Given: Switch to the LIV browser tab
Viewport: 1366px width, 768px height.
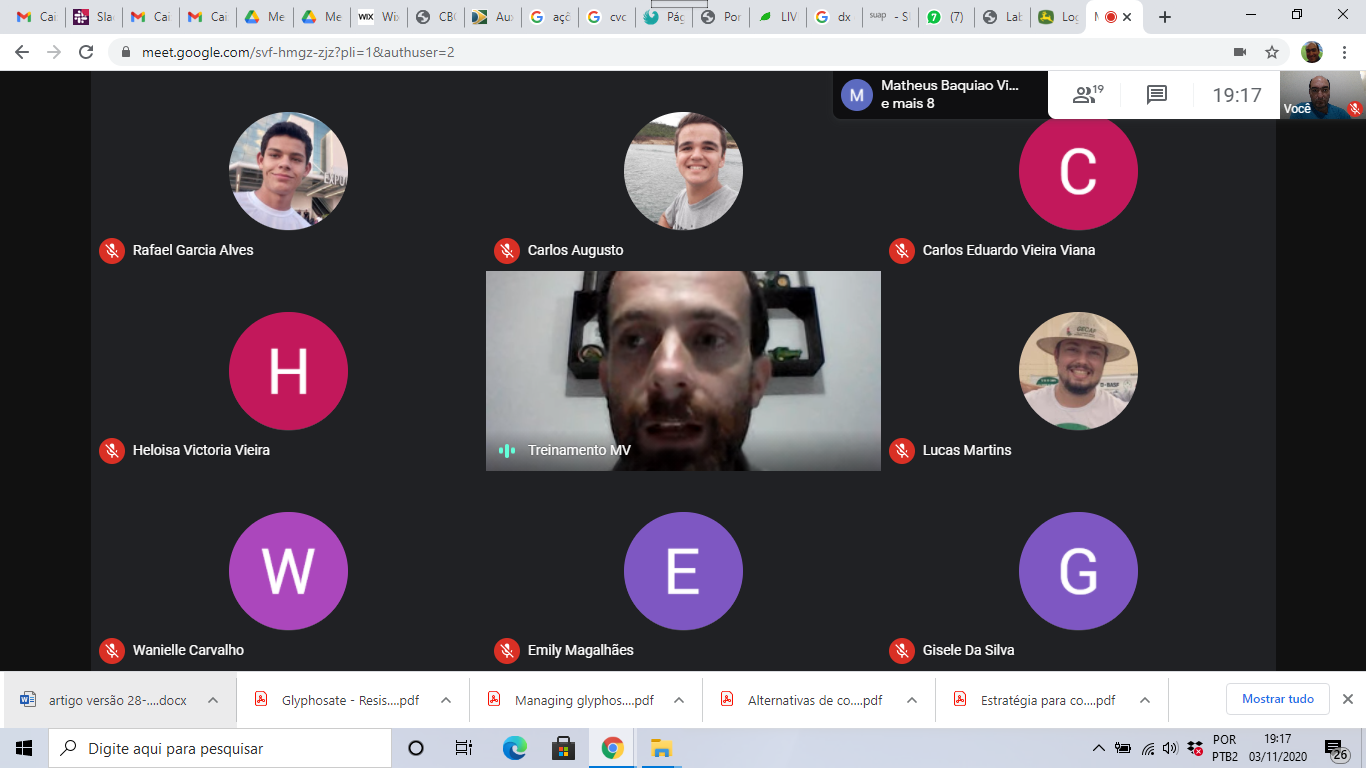Looking at the screenshot, I should 778,17.
